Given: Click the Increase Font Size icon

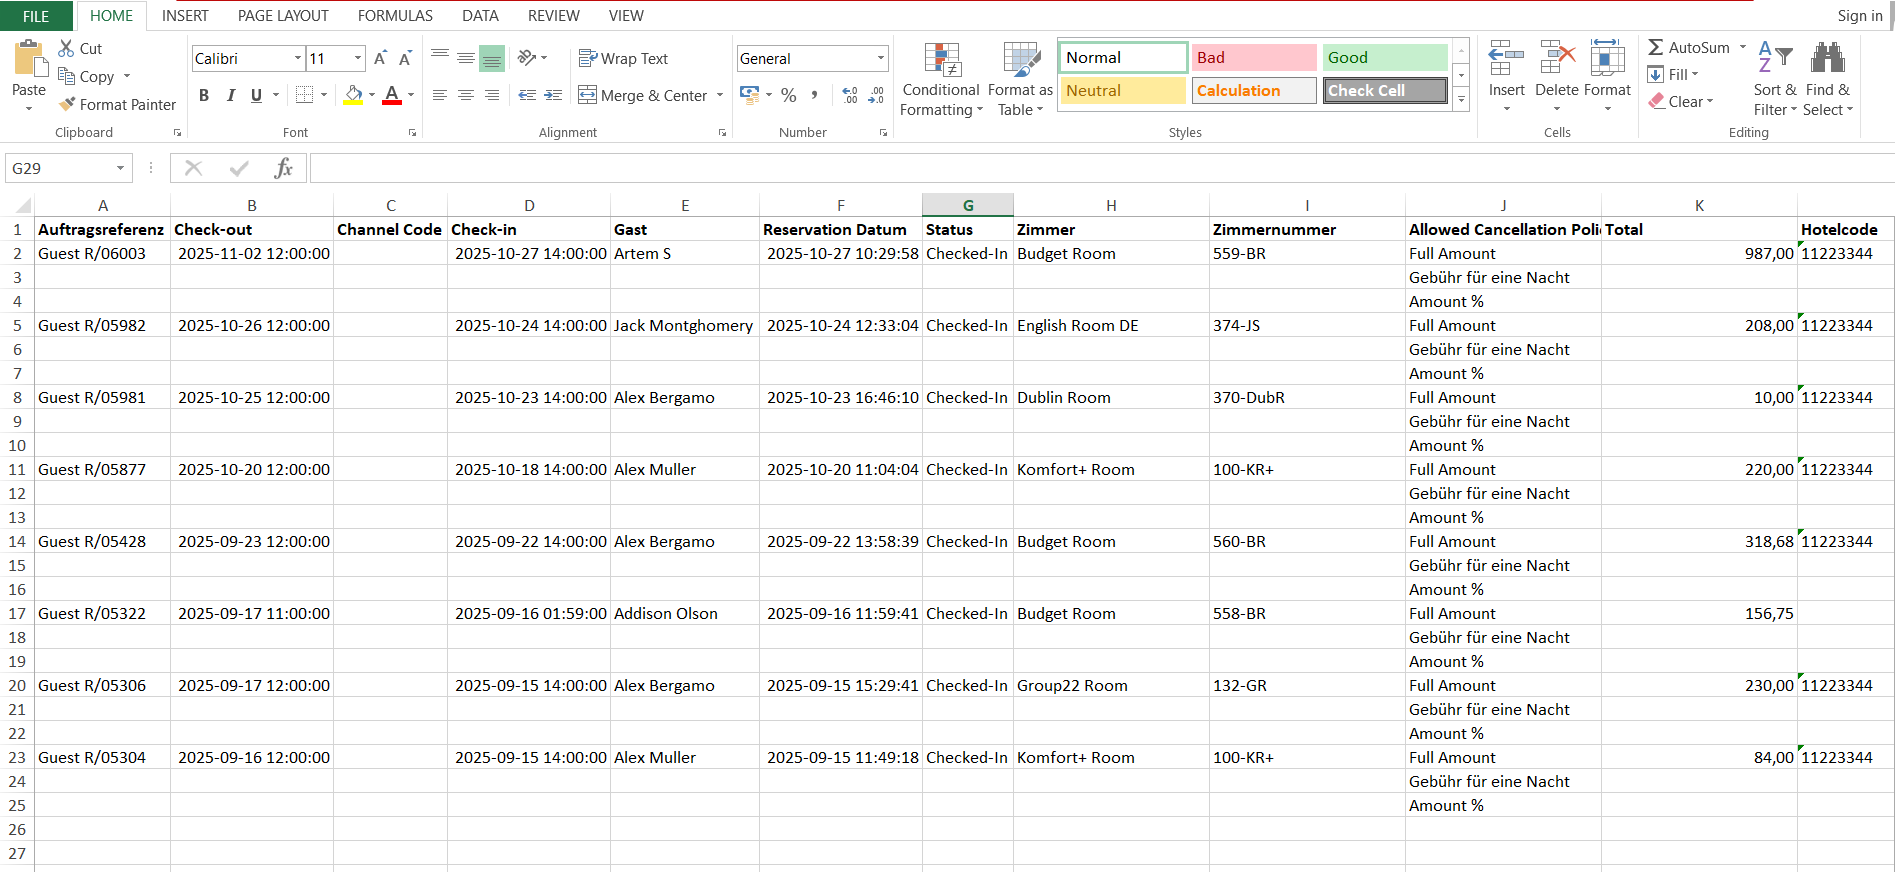Looking at the screenshot, I should point(380,59).
